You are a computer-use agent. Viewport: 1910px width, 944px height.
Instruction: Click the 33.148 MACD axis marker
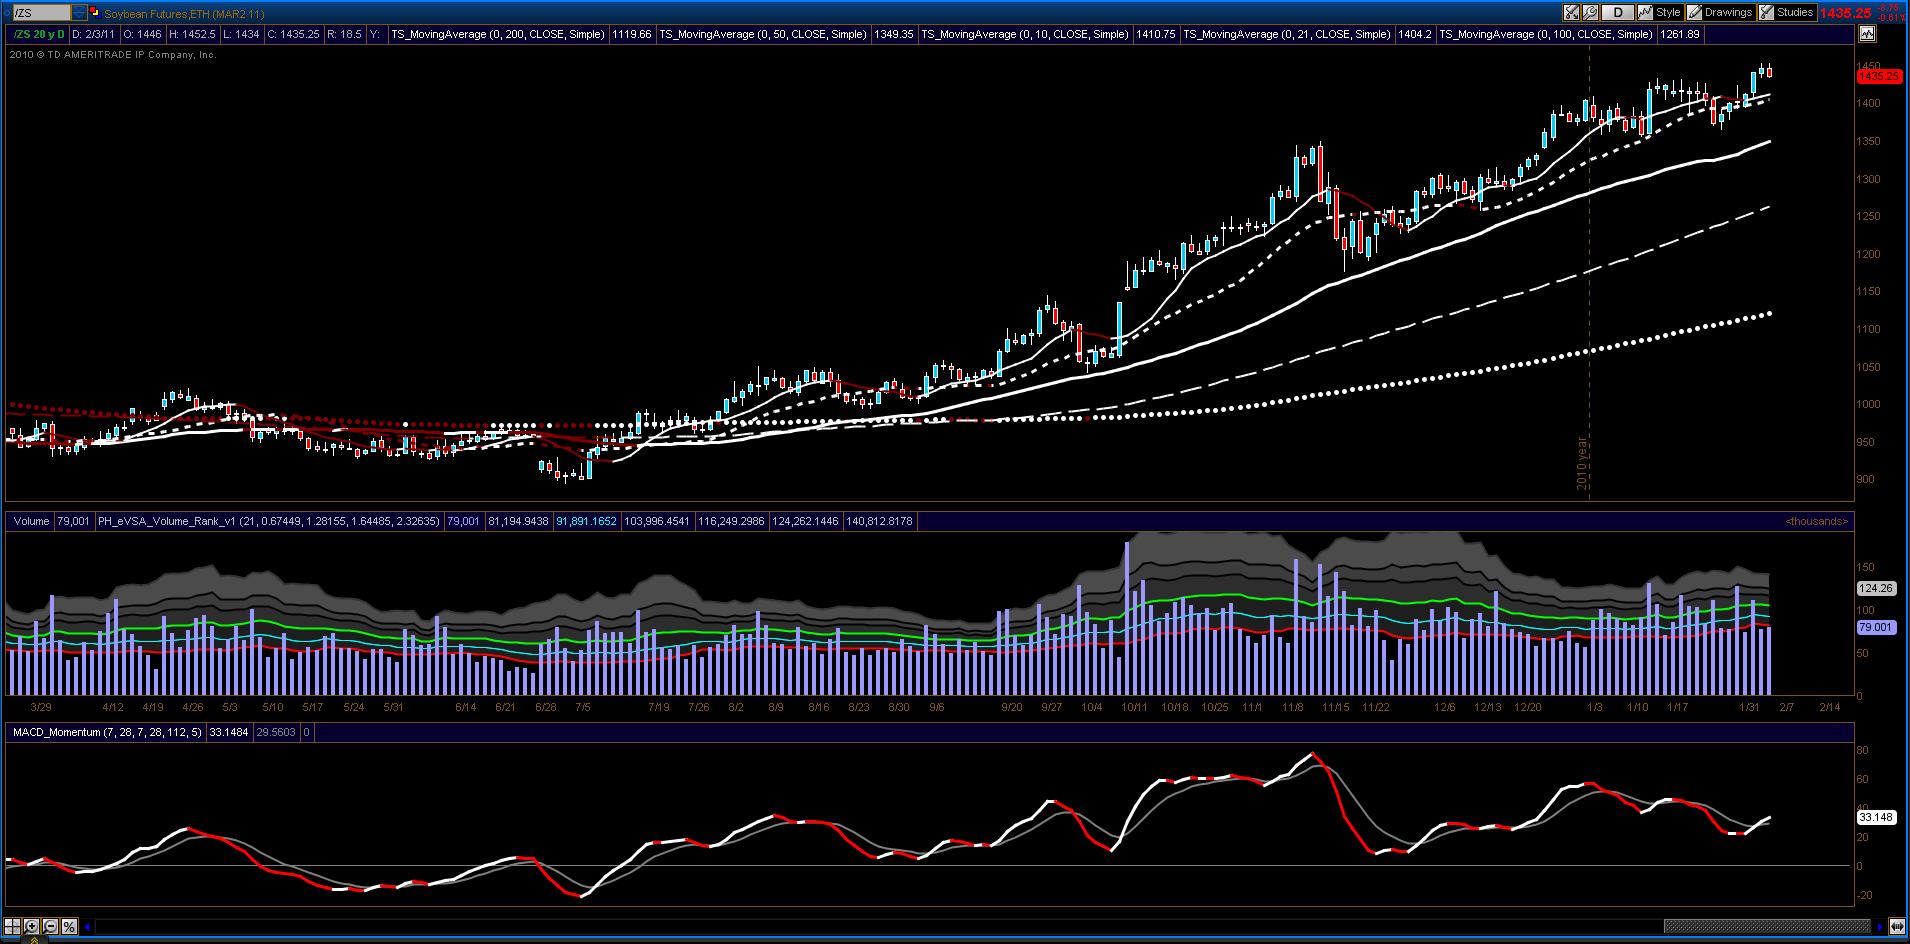(1876, 817)
